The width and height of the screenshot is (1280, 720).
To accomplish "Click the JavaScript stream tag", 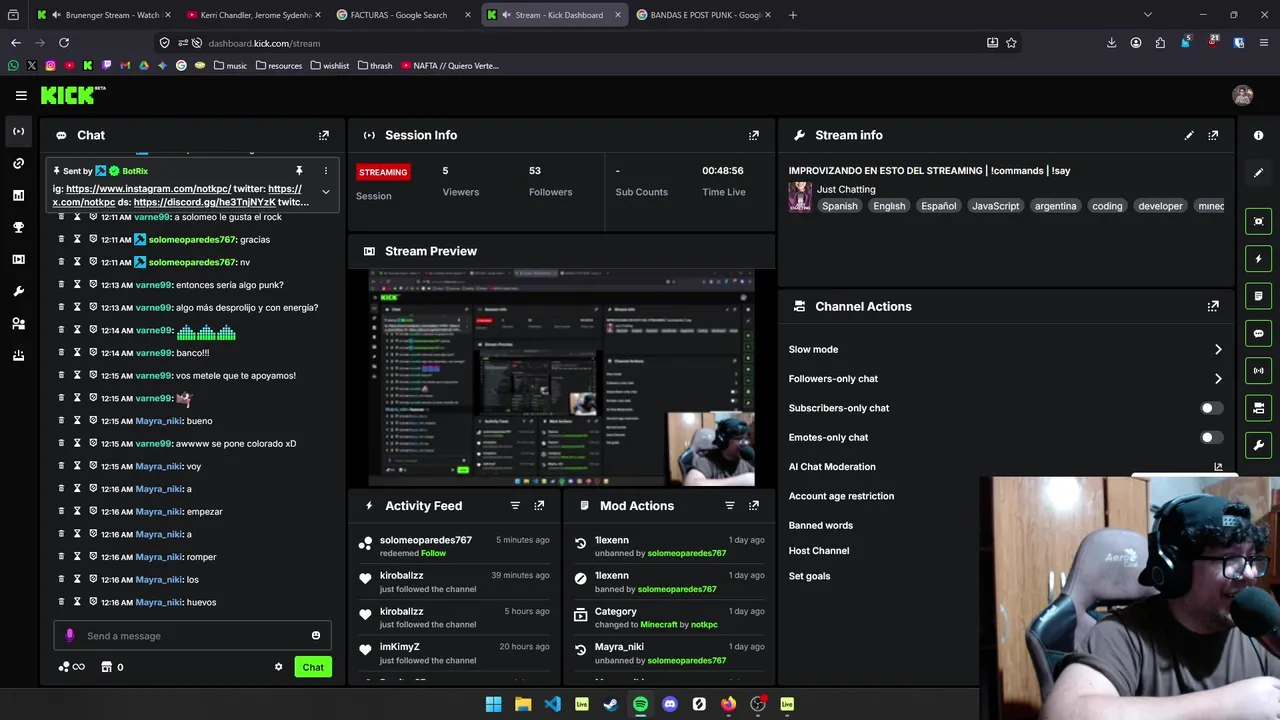I will tap(996, 206).
